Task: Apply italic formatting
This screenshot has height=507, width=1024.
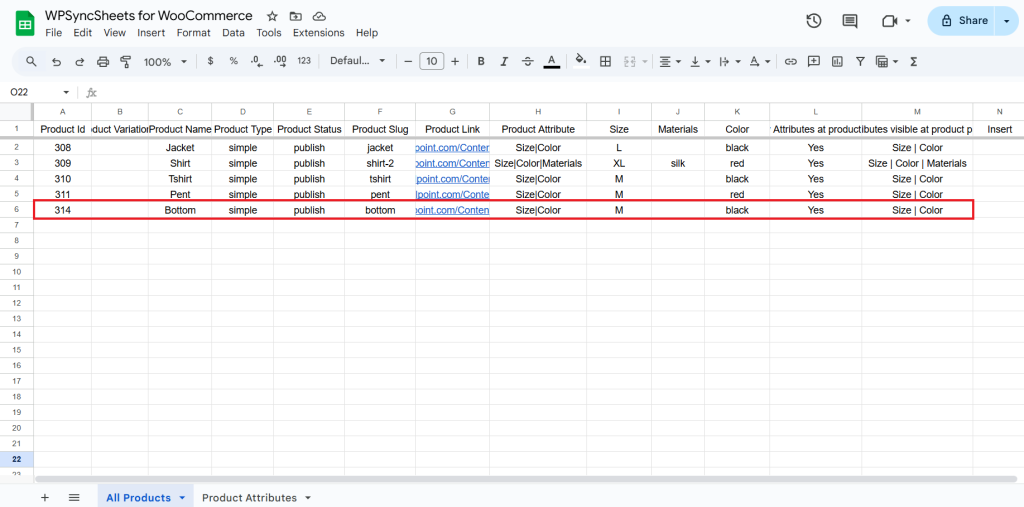Action: click(x=504, y=61)
